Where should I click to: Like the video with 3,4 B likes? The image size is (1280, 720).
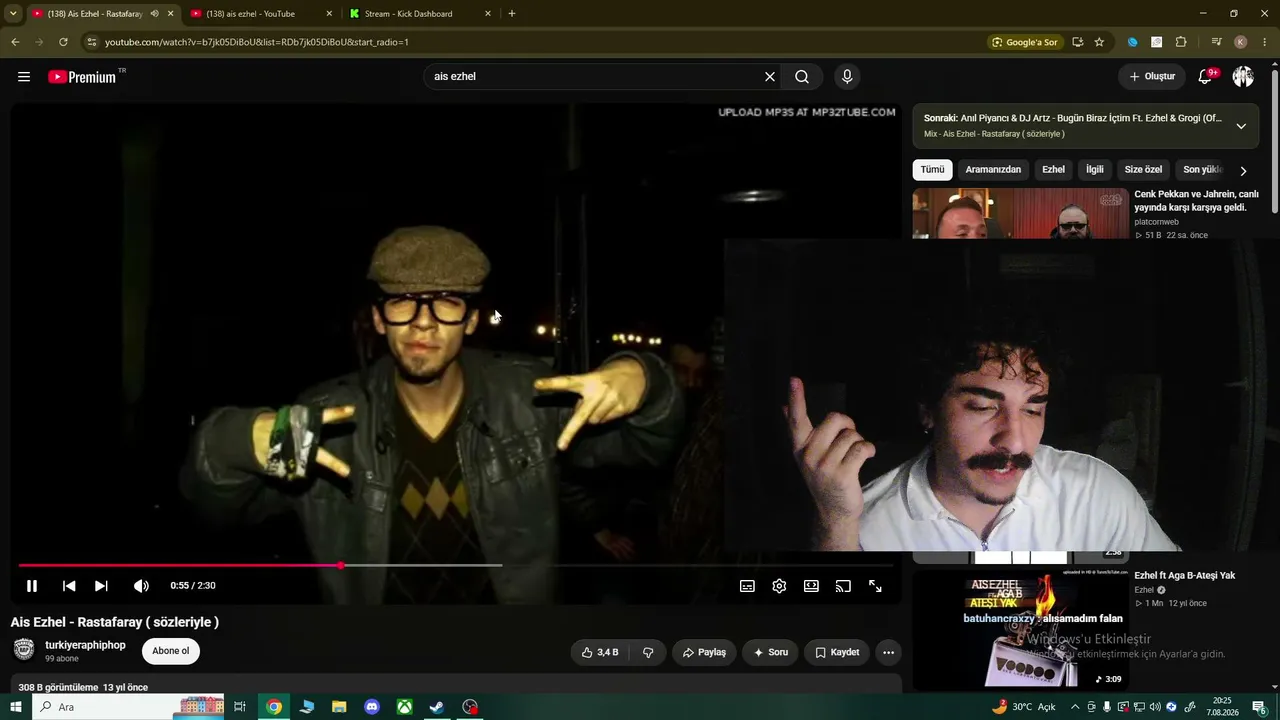(x=600, y=652)
